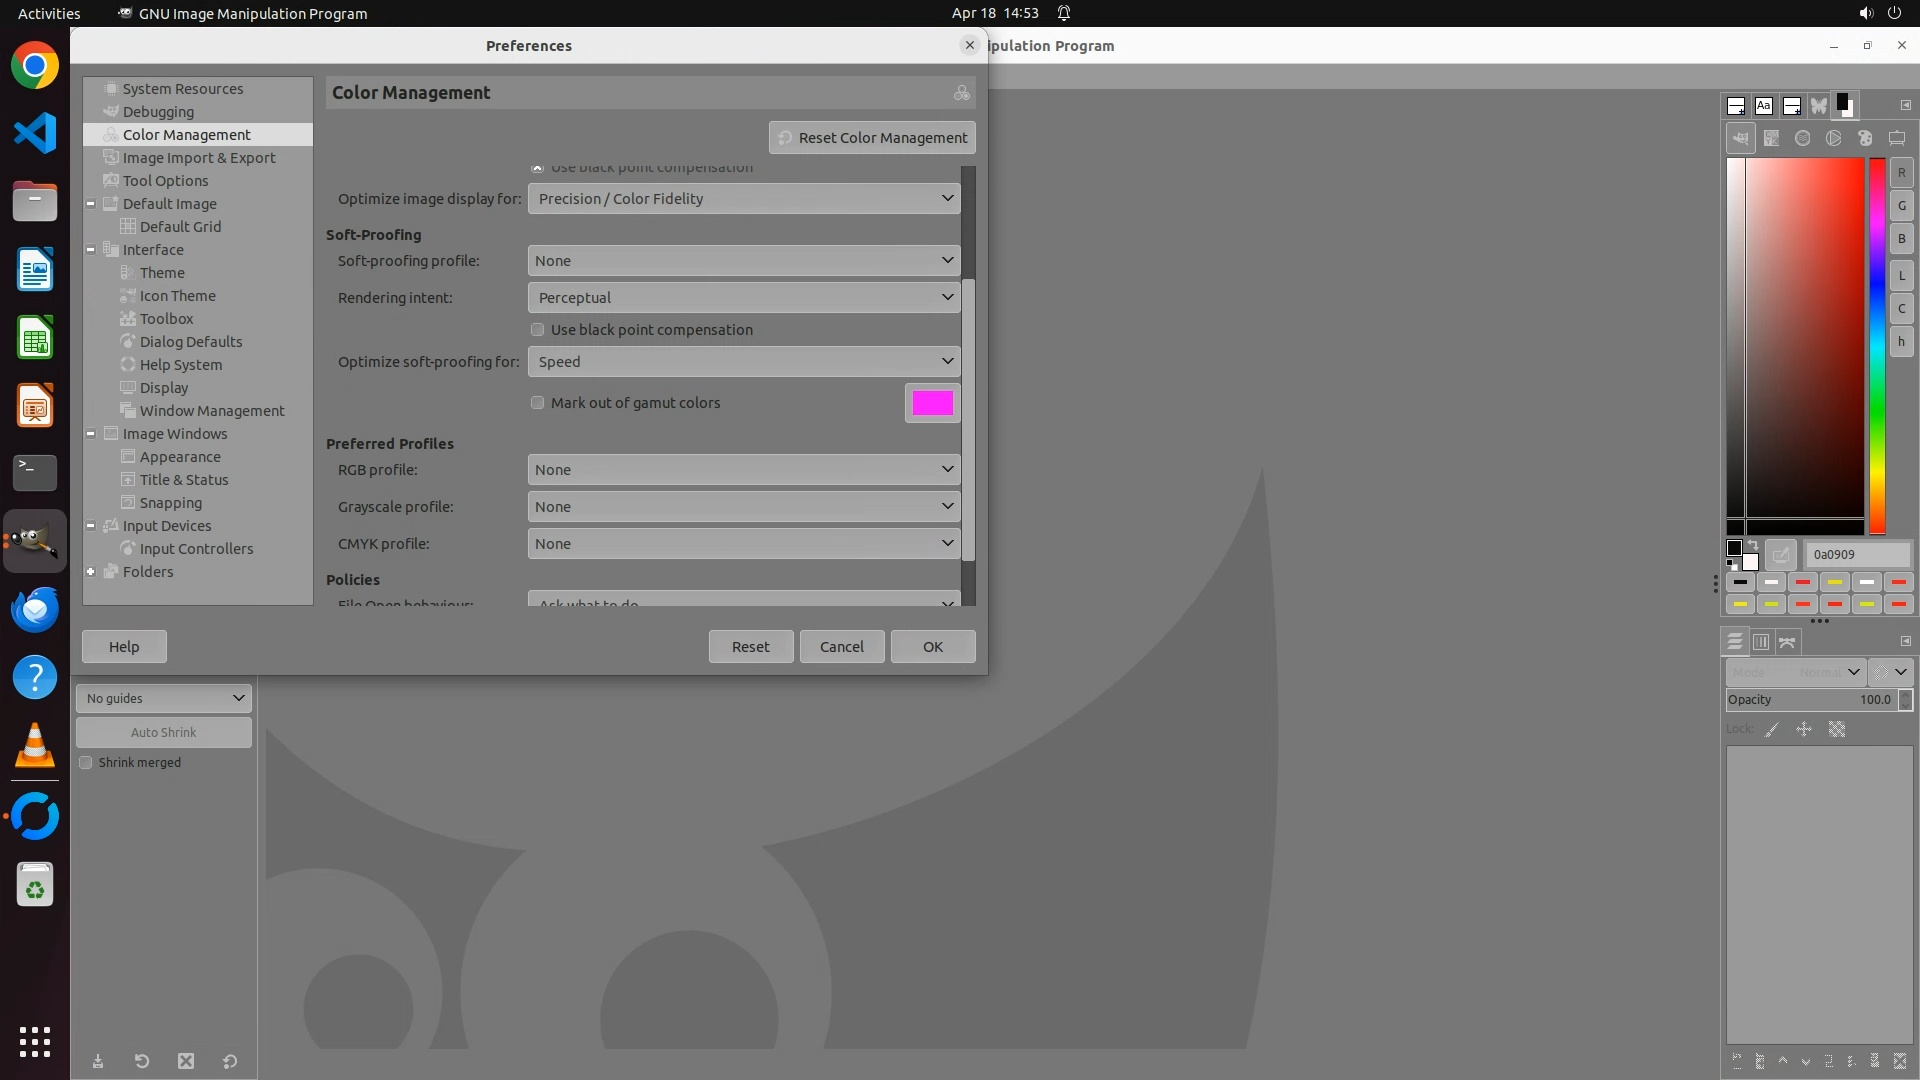
Task: Open Optimize soft-proofing for Speed dropdown
Action: (x=743, y=362)
